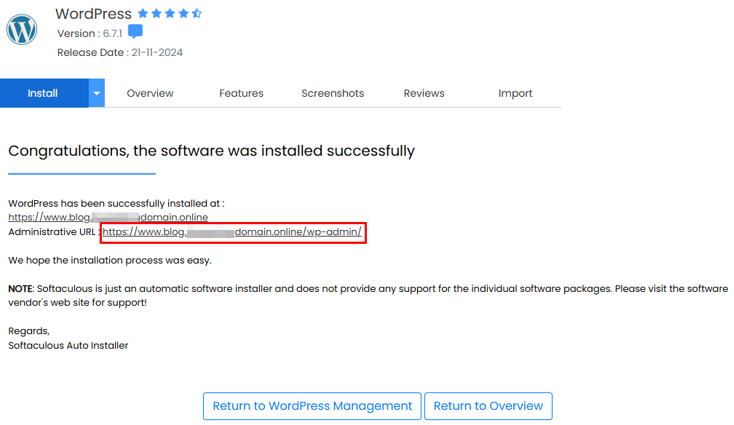
Task: View the Screenshots tab
Action: point(332,93)
